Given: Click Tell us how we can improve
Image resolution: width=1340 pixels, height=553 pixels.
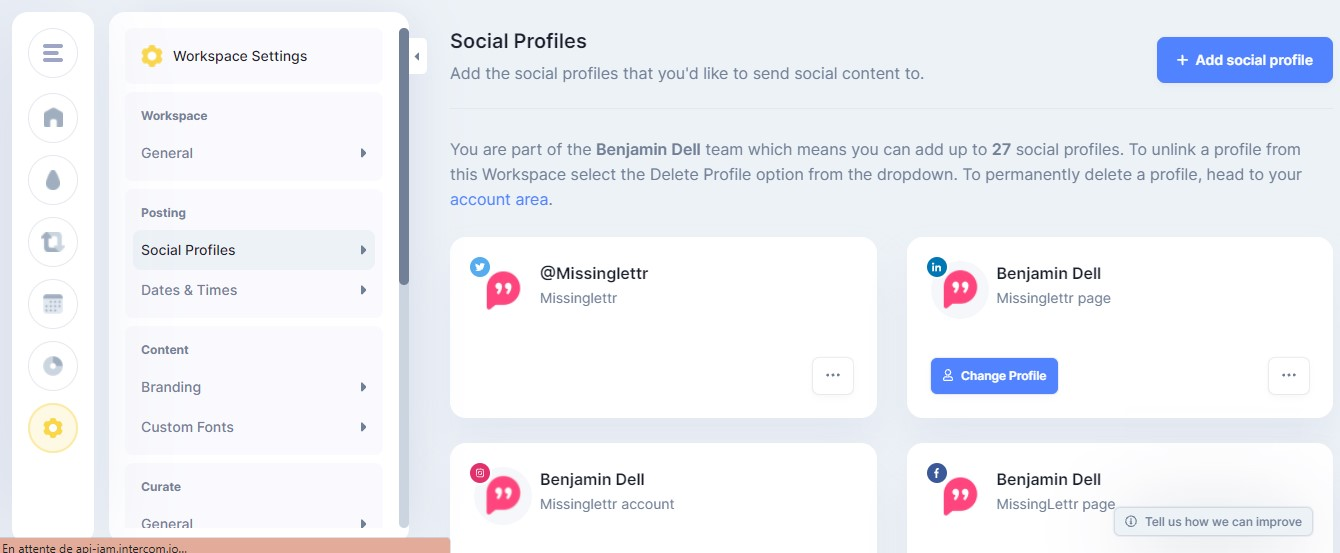Looking at the screenshot, I should [x=1213, y=521].
